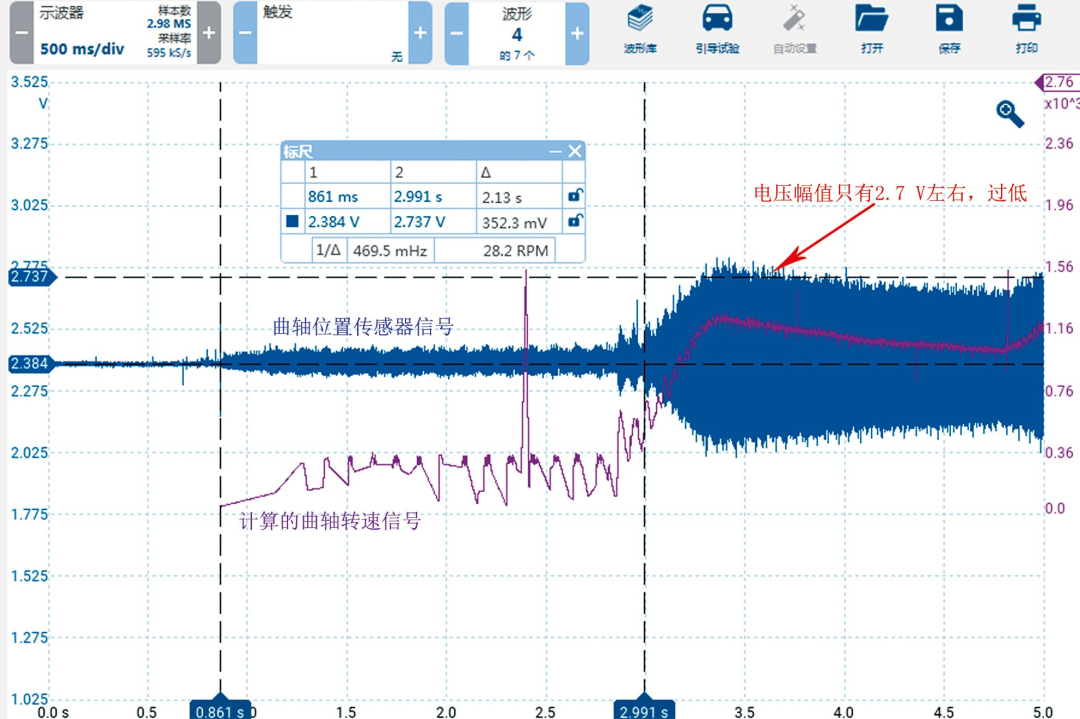Open the 波形库 waveform library

click(x=641, y=30)
